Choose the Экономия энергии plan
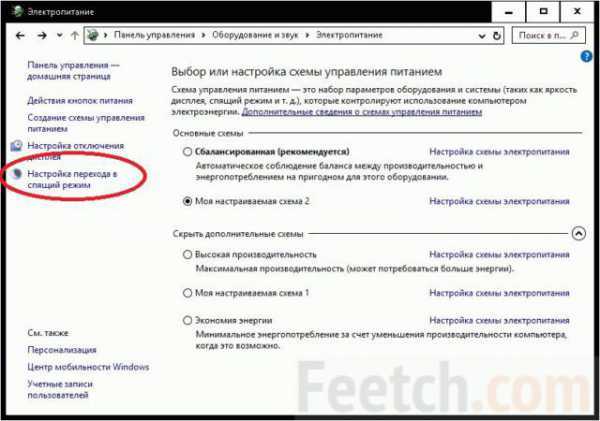The width and height of the screenshot is (600, 421). coord(187,320)
